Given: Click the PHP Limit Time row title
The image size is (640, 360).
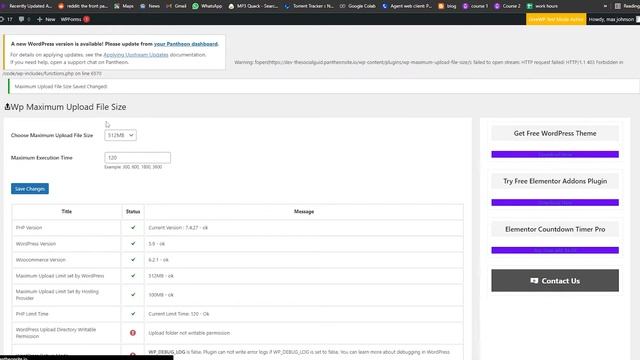Looking at the screenshot, I should pos(32,314).
